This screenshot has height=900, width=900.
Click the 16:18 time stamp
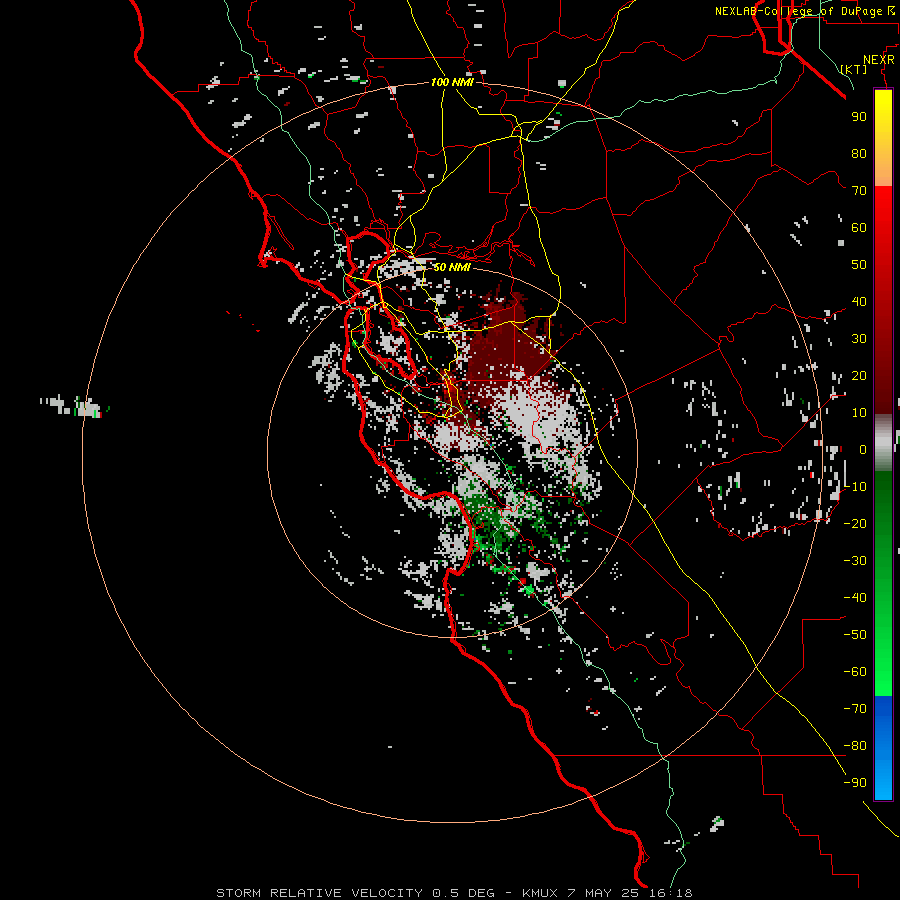670,893
